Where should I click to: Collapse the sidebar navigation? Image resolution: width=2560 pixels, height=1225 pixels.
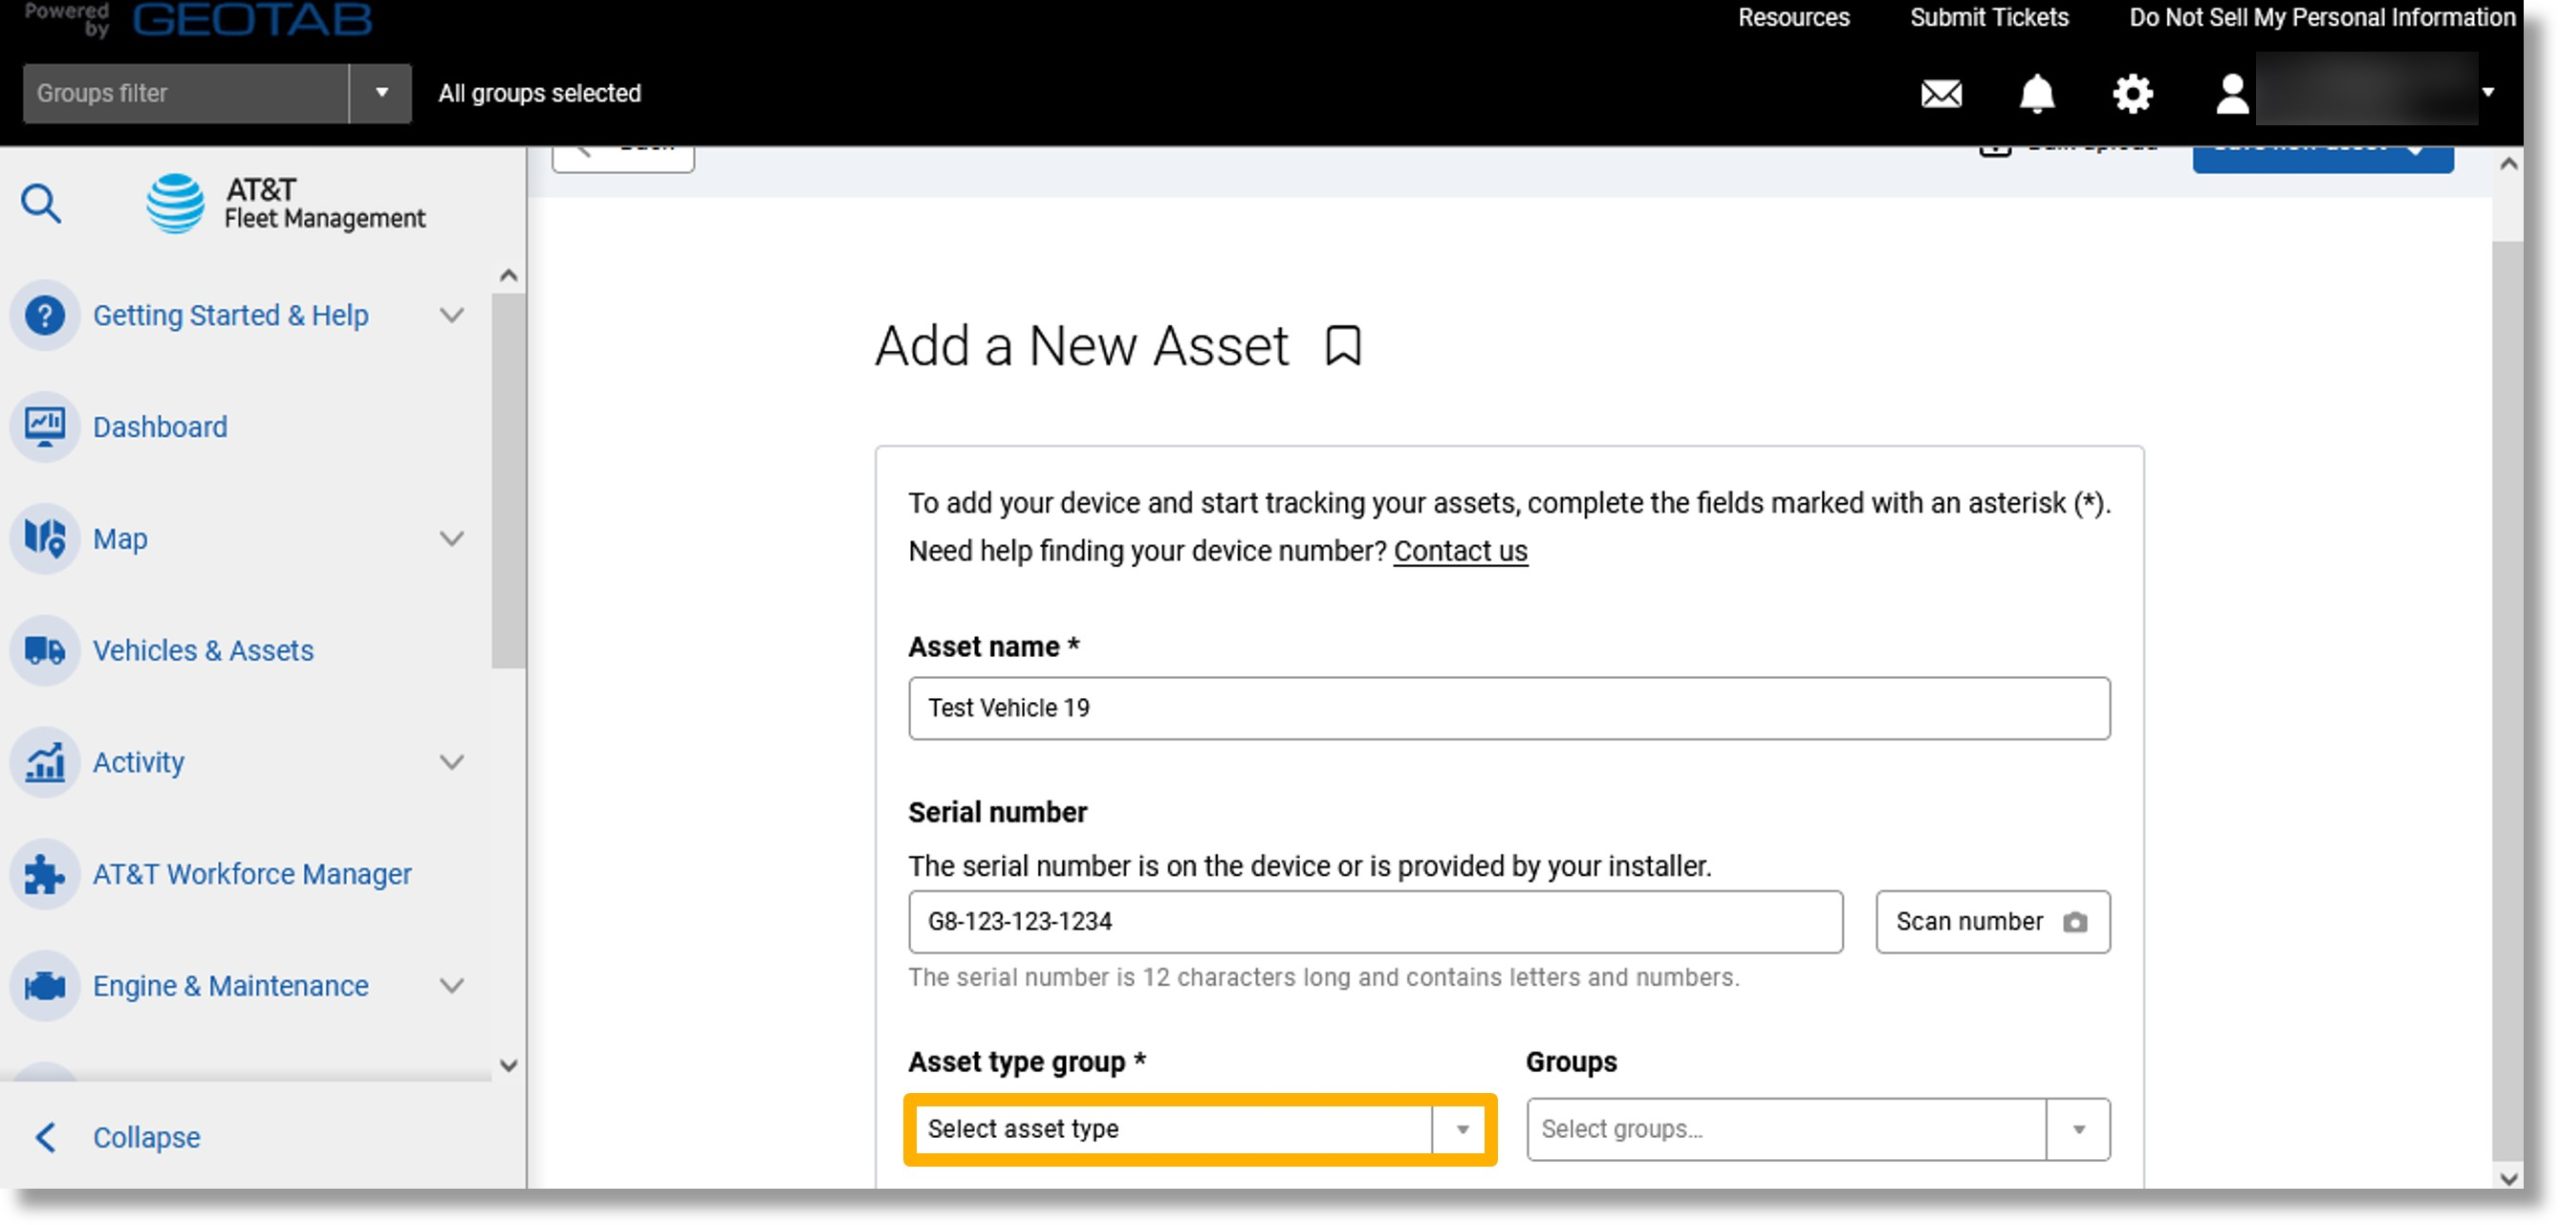[146, 1137]
